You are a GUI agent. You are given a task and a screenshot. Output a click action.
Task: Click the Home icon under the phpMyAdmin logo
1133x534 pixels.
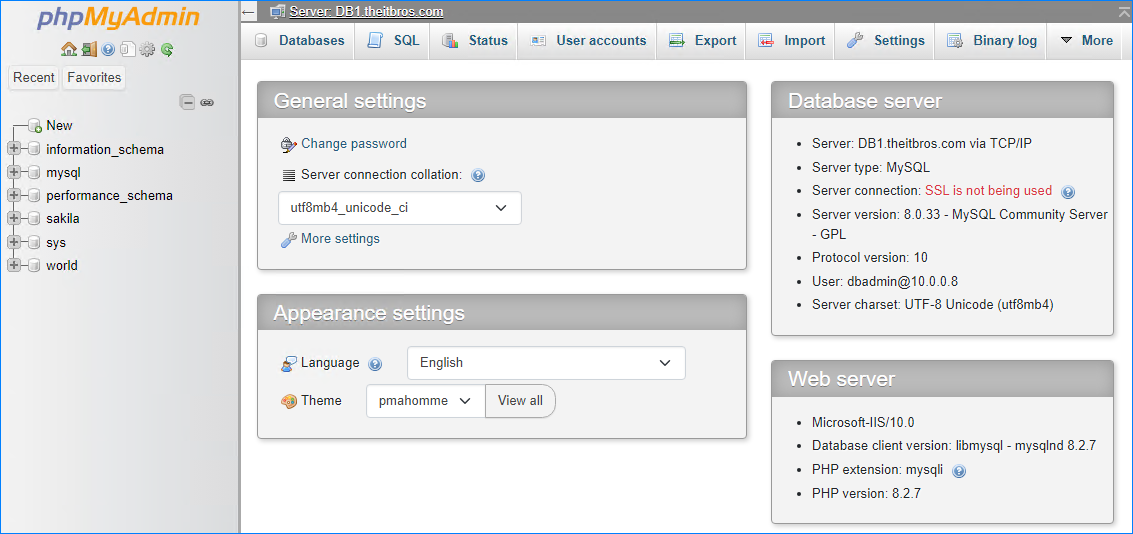69,49
